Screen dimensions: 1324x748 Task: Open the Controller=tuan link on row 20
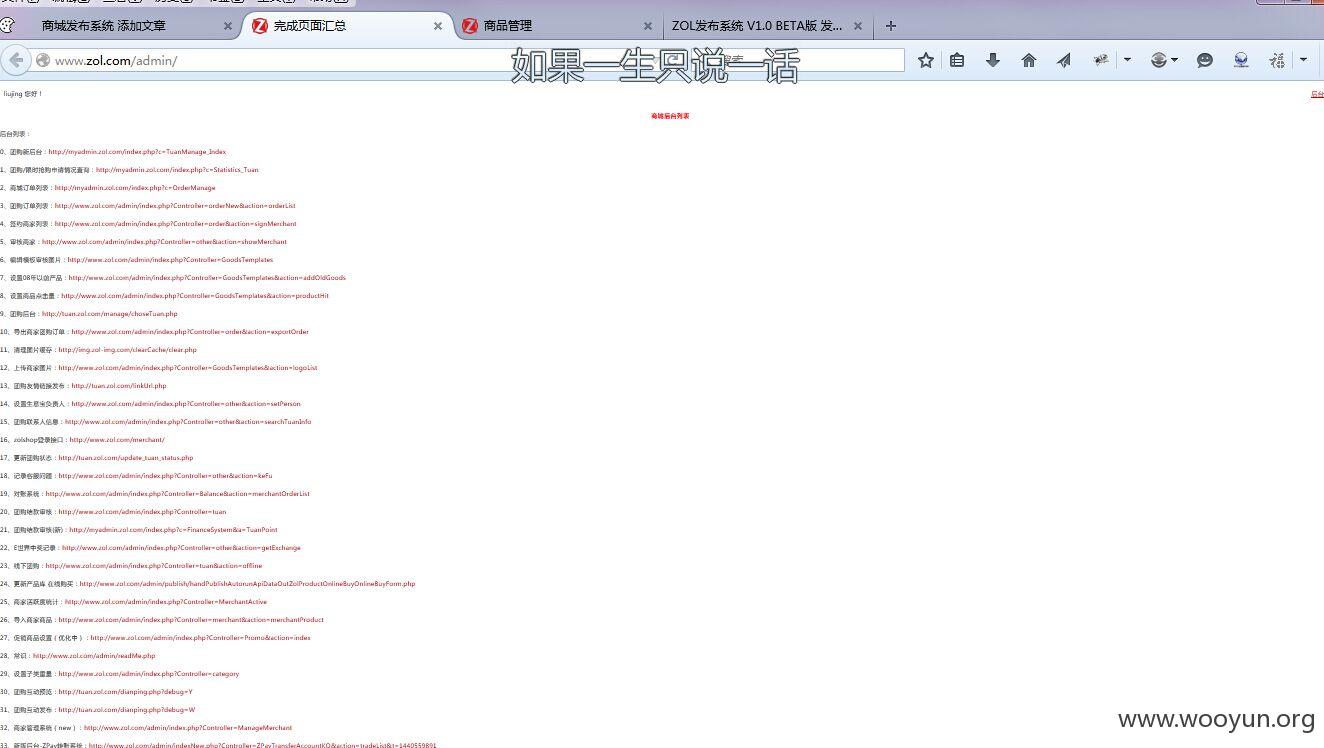[142, 512]
